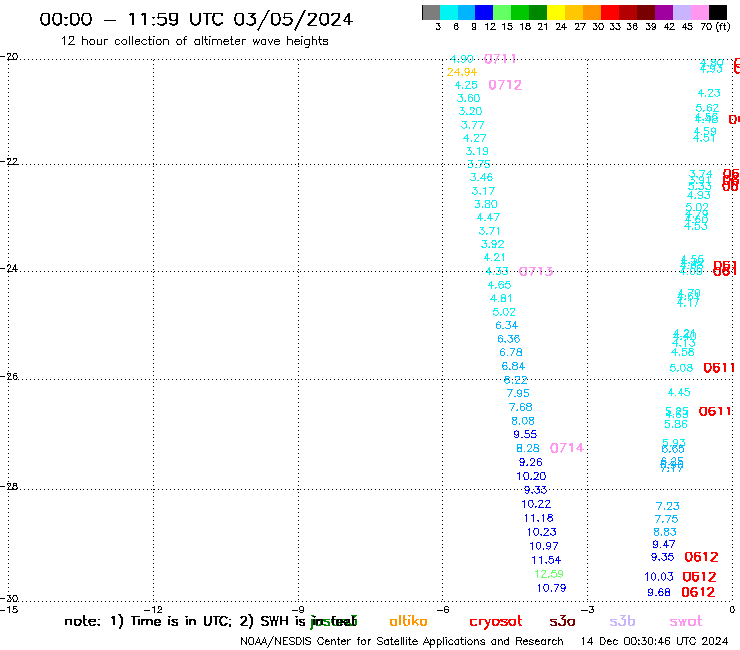Click the 11.54 wave height value
The height and width of the screenshot is (650, 740).
pyautogui.click(x=546, y=560)
